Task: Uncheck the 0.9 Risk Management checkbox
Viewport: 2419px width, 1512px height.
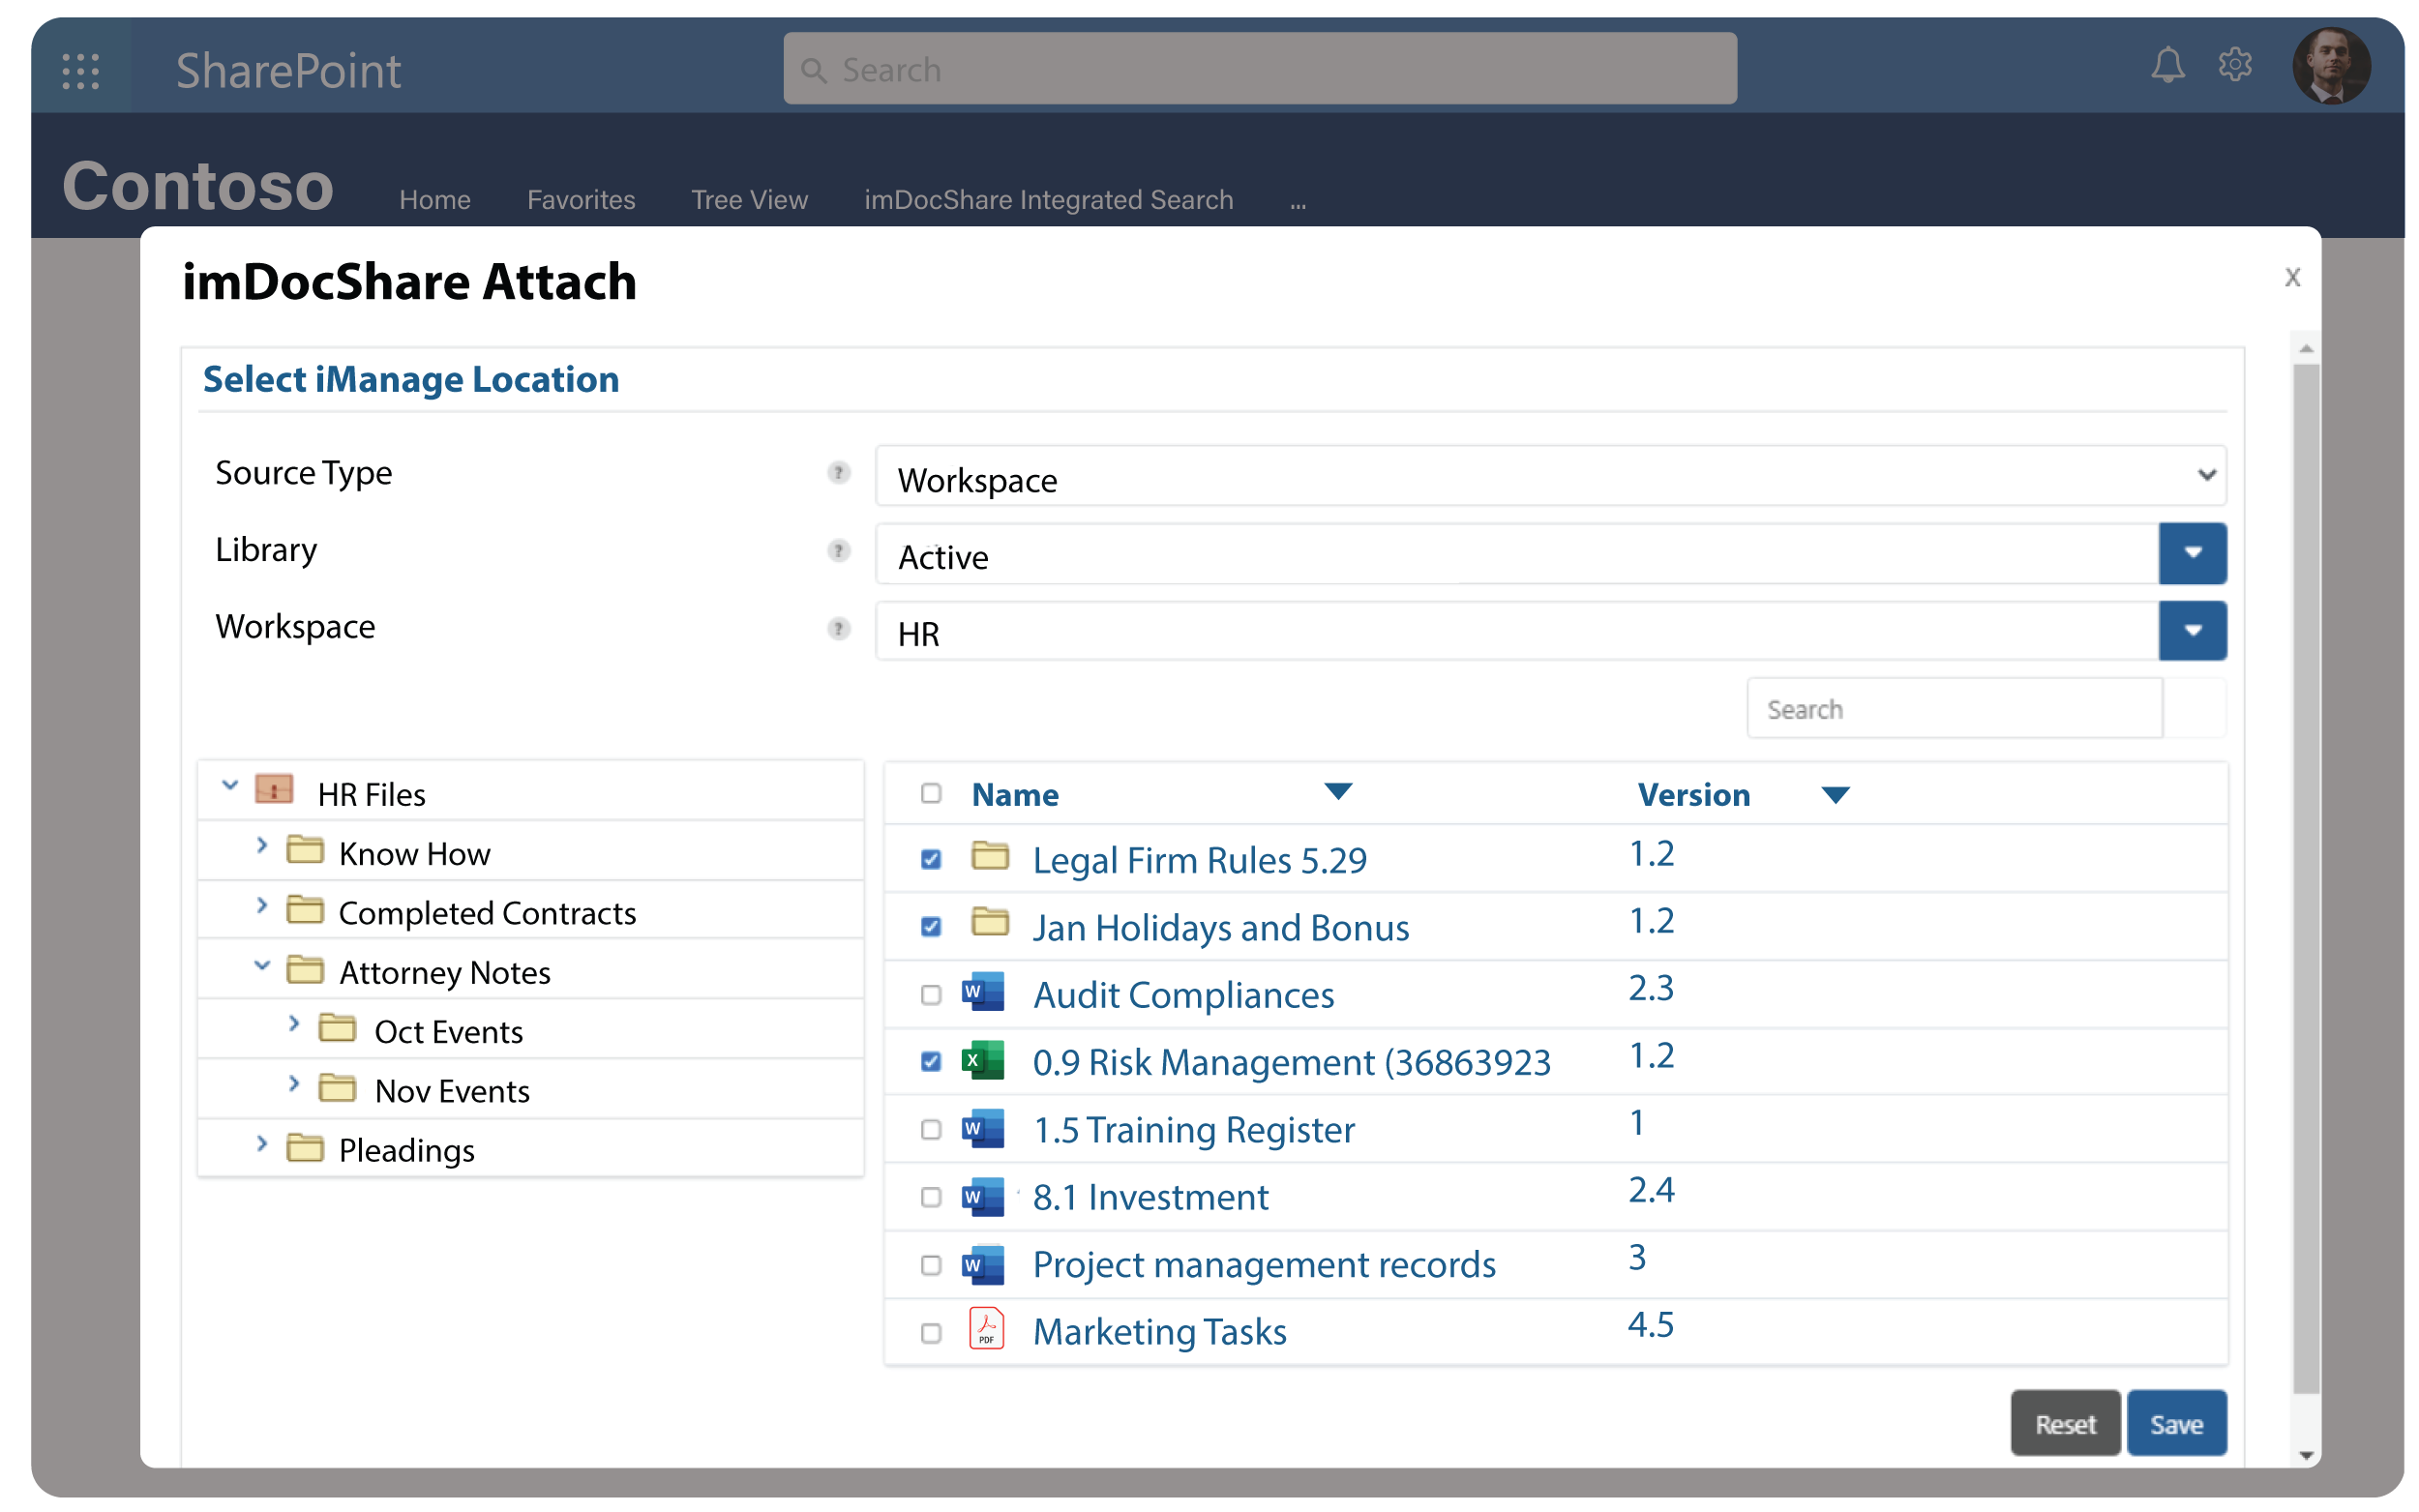Action: (931, 1062)
